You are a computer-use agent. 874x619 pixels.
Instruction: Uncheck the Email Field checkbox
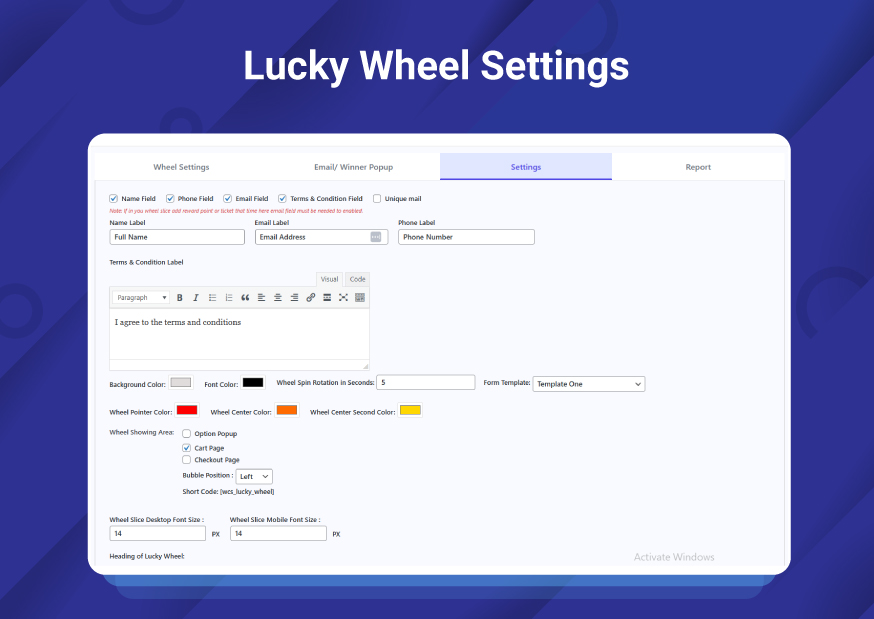pyautogui.click(x=227, y=198)
